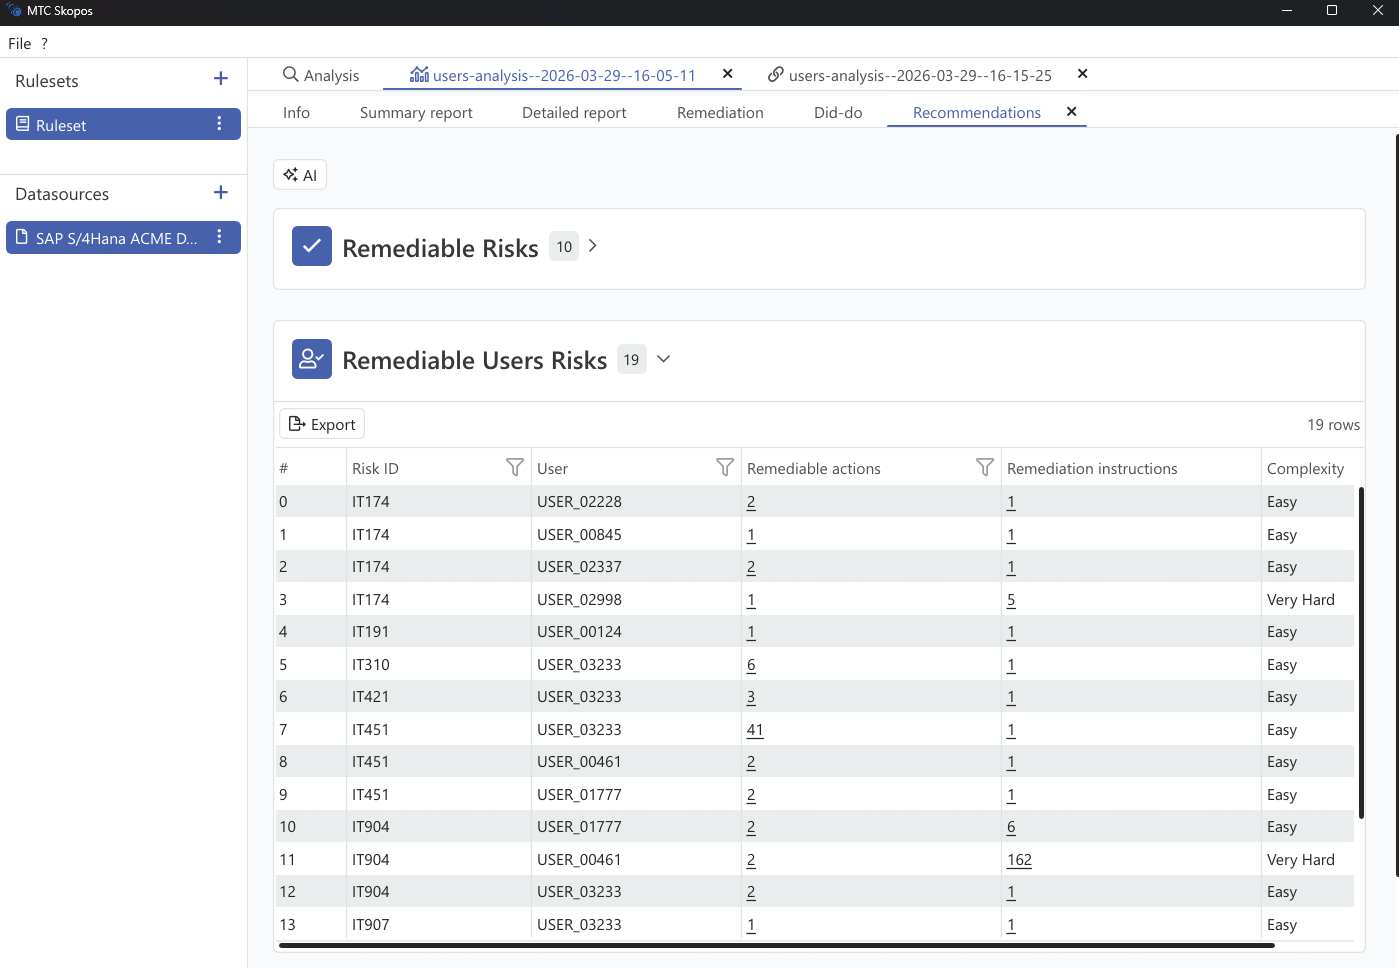Click the link icon on users-analysis--16-15-25 tab
1399x968 pixels.
point(776,74)
